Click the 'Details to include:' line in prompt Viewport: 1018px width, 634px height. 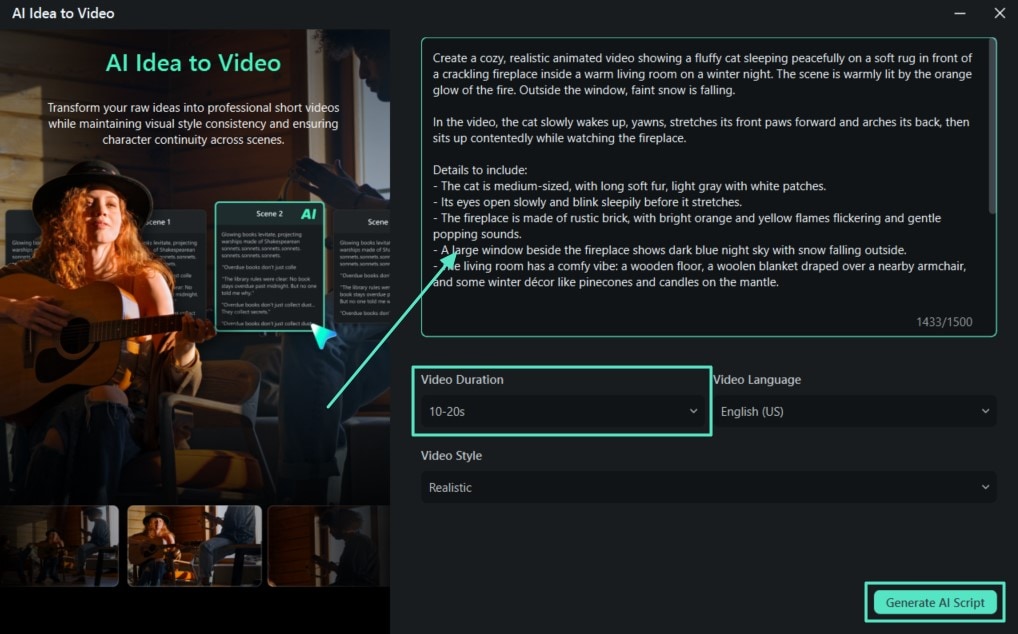click(x=480, y=170)
